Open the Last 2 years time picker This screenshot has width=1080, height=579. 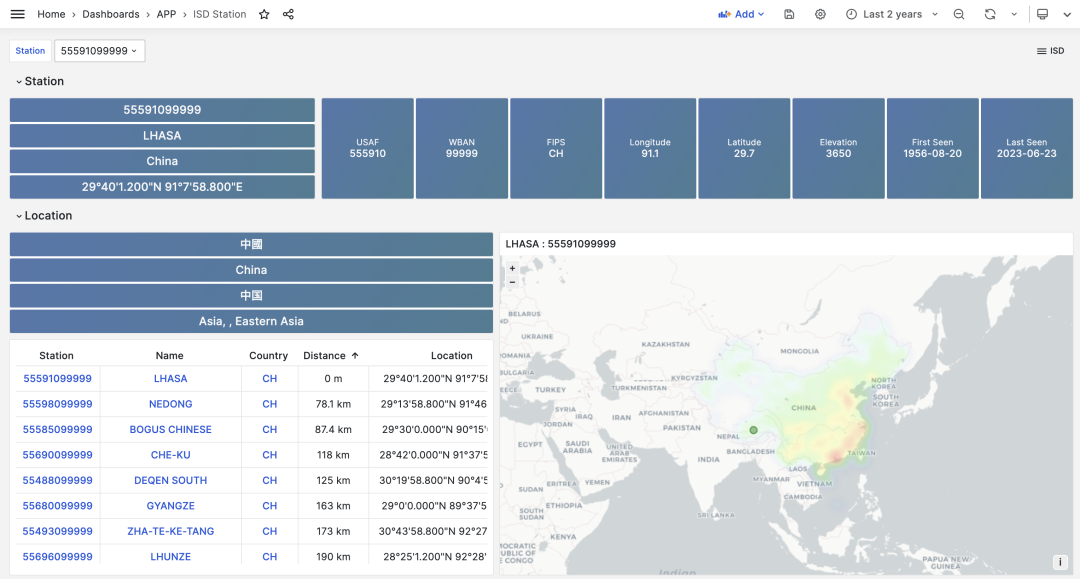(x=892, y=14)
